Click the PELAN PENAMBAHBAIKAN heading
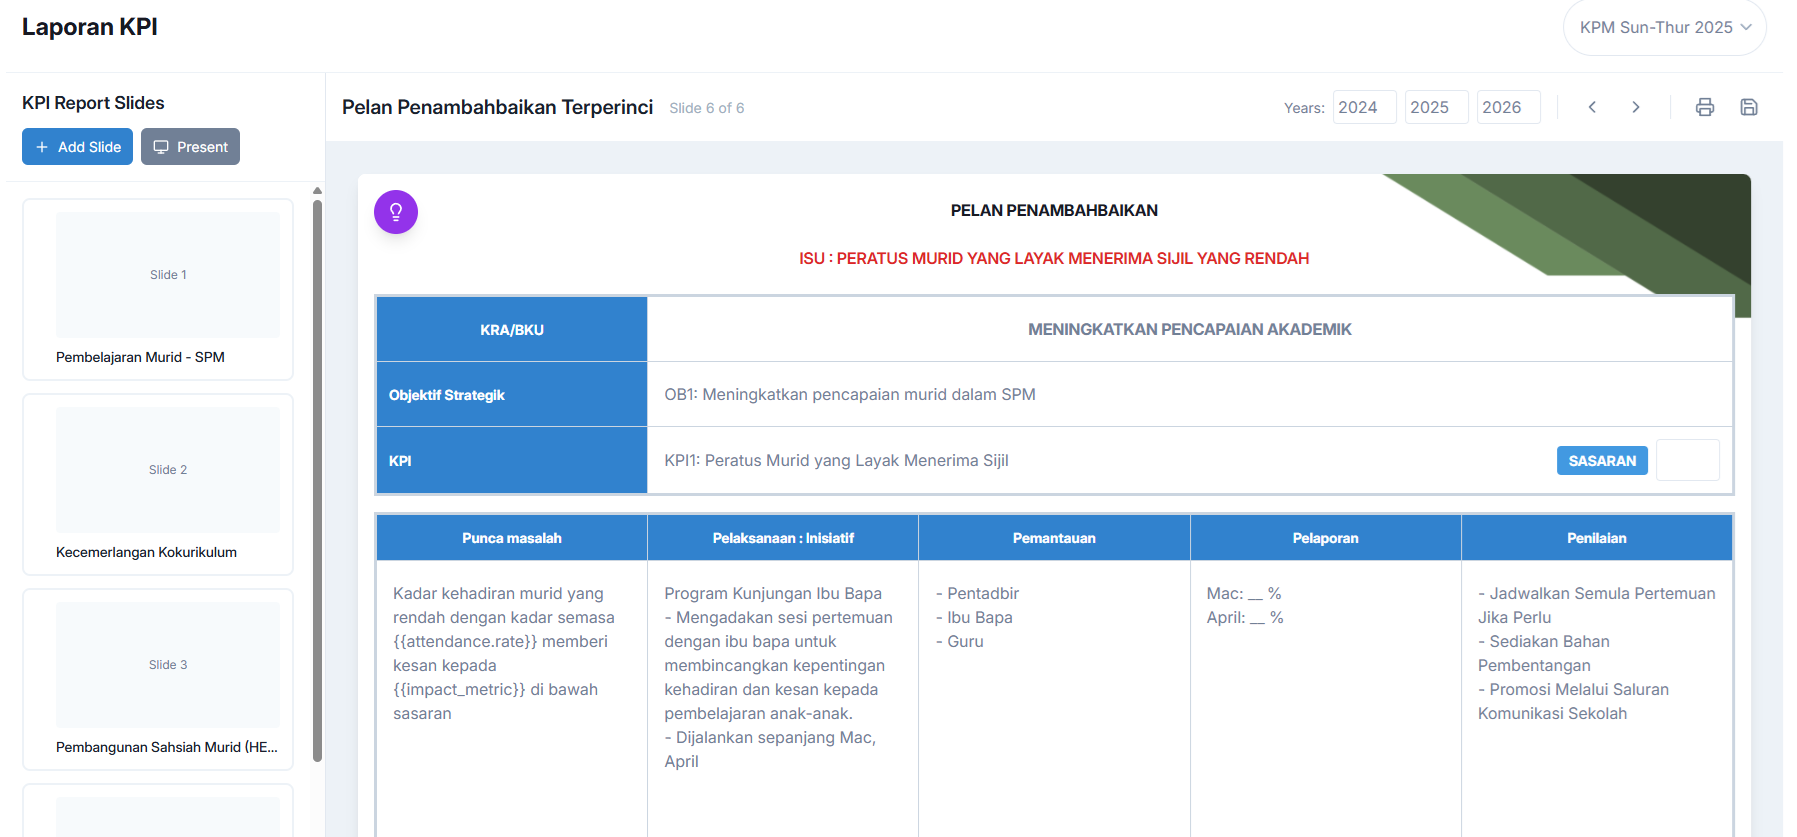Image resolution: width=1797 pixels, height=837 pixels. pos(1054,210)
